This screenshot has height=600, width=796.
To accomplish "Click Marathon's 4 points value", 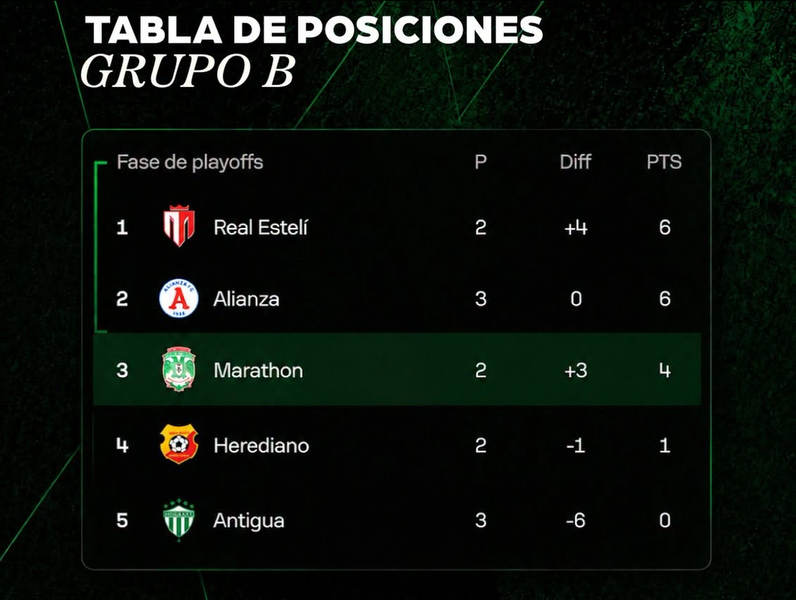I will click(665, 371).
